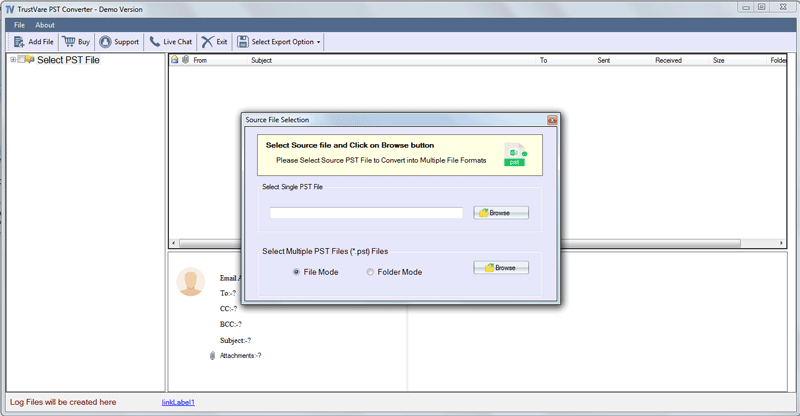Sort by the Size column header
This screenshot has width=800, height=416.
point(718,60)
